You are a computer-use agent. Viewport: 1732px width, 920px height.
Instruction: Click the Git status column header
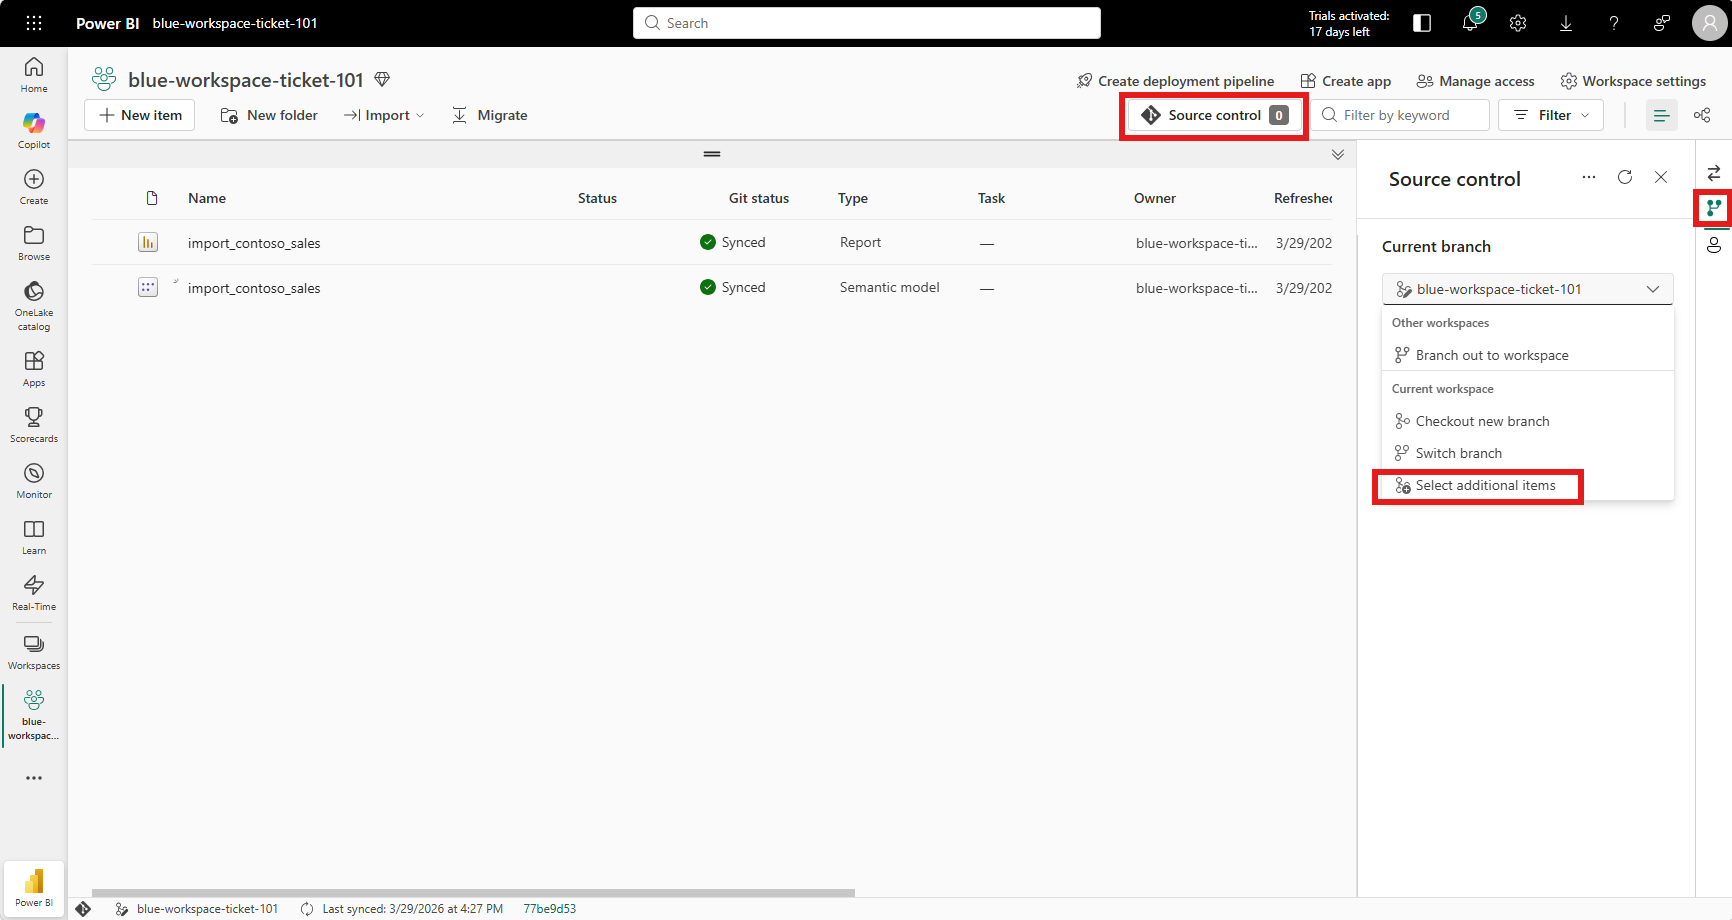[759, 198]
